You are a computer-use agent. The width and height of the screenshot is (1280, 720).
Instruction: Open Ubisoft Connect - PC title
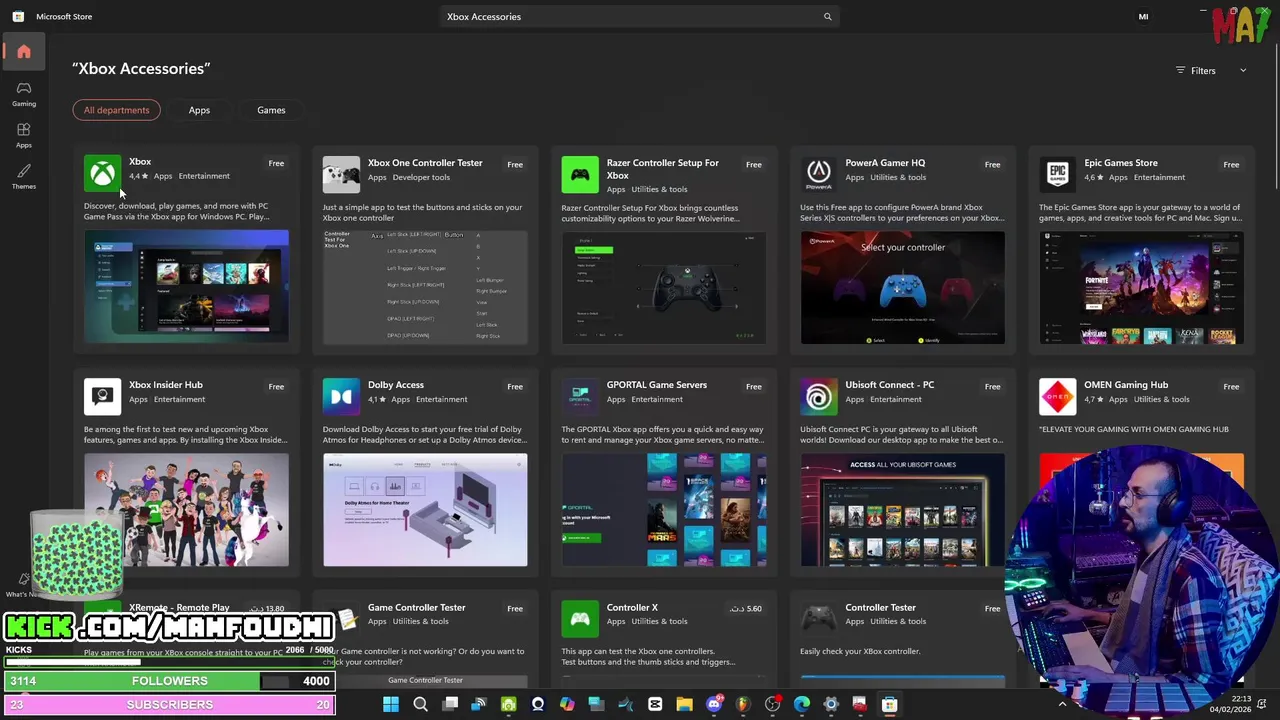pos(890,384)
